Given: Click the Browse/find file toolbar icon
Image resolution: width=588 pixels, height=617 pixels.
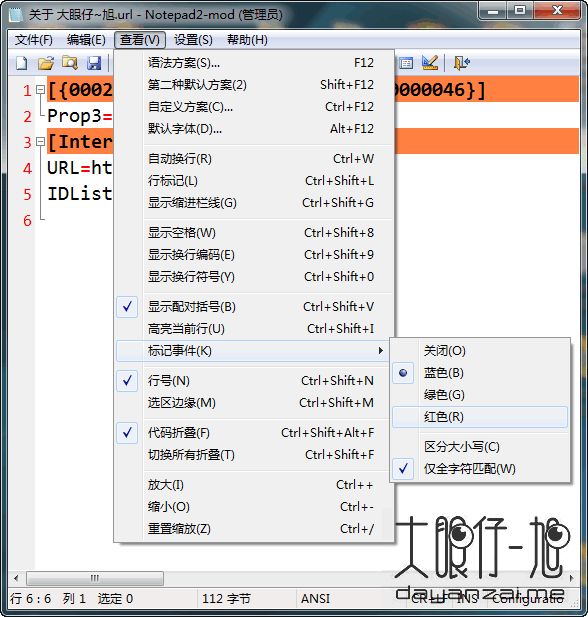Looking at the screenshot, I should (70, 63).
